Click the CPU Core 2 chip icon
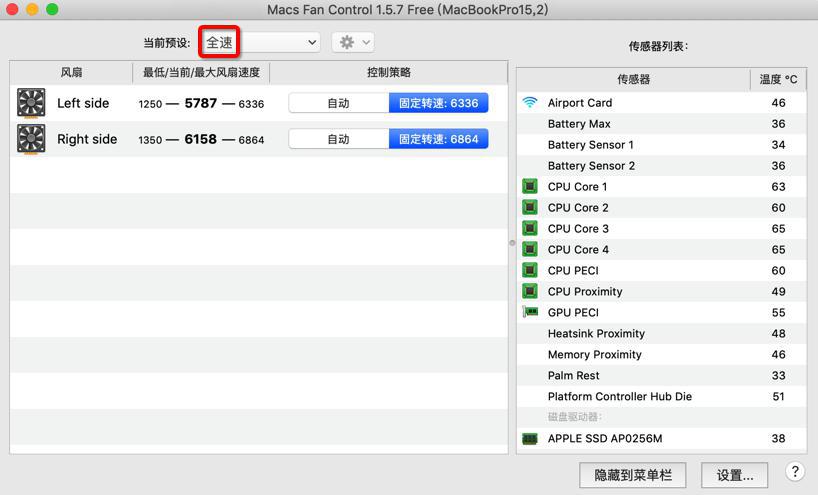This screenshot has width=818, height=495. [x=530, y=207]
